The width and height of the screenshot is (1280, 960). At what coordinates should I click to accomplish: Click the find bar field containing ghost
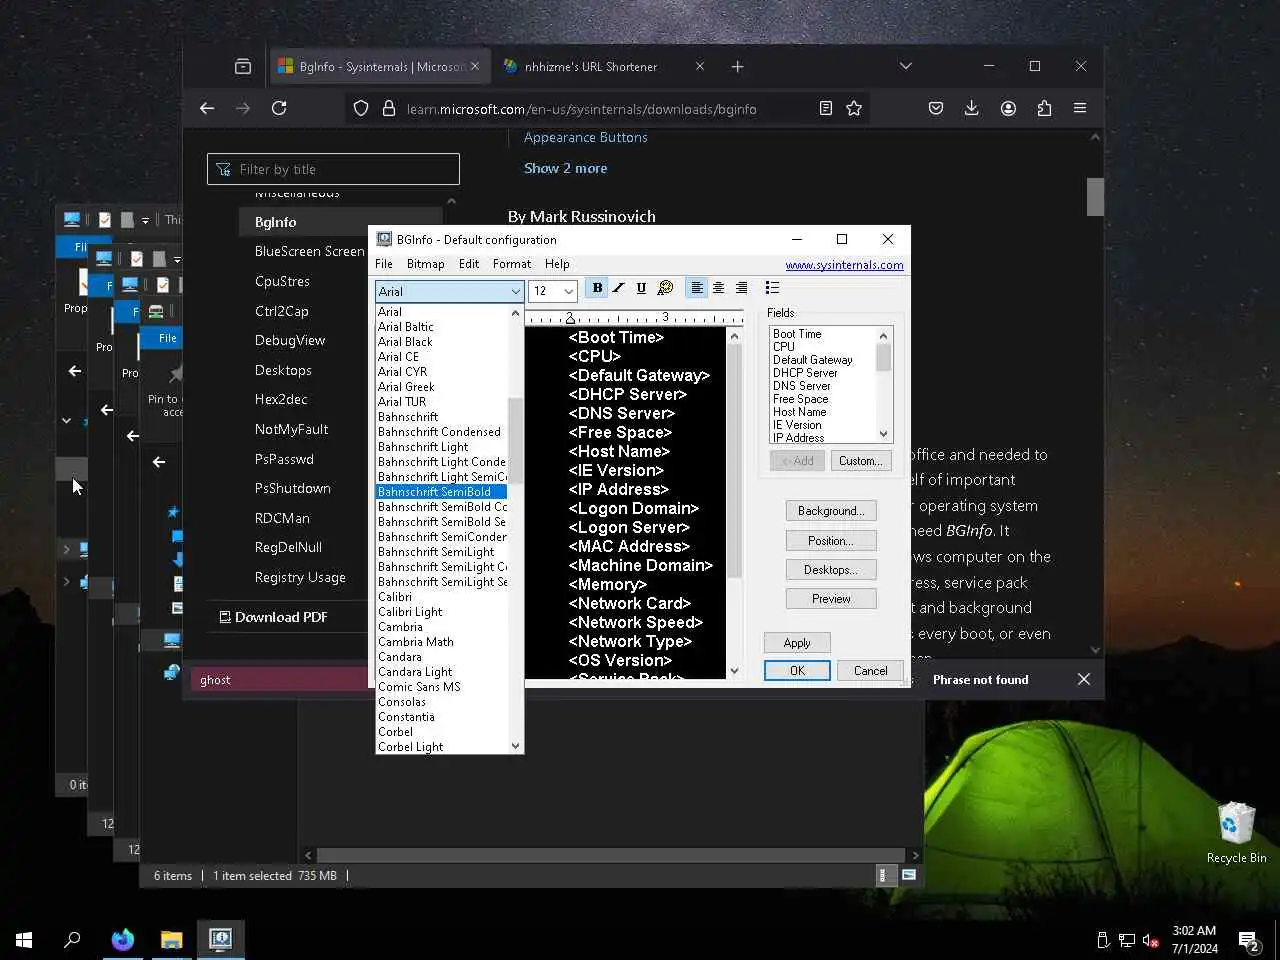280,680
